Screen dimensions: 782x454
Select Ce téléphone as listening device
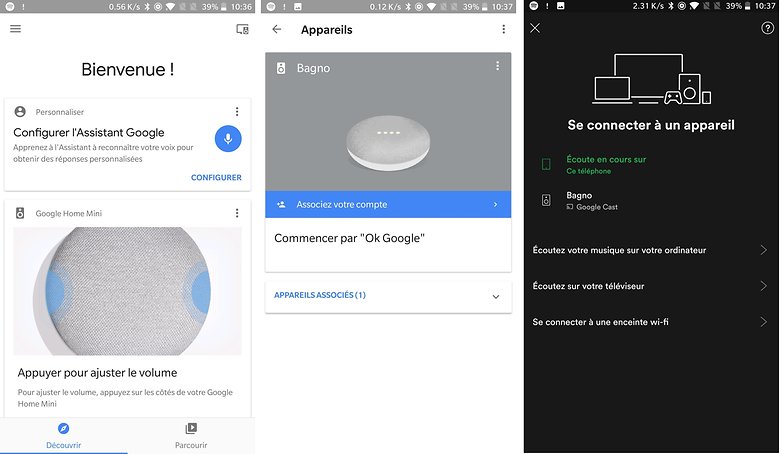[x=651, y=164]
